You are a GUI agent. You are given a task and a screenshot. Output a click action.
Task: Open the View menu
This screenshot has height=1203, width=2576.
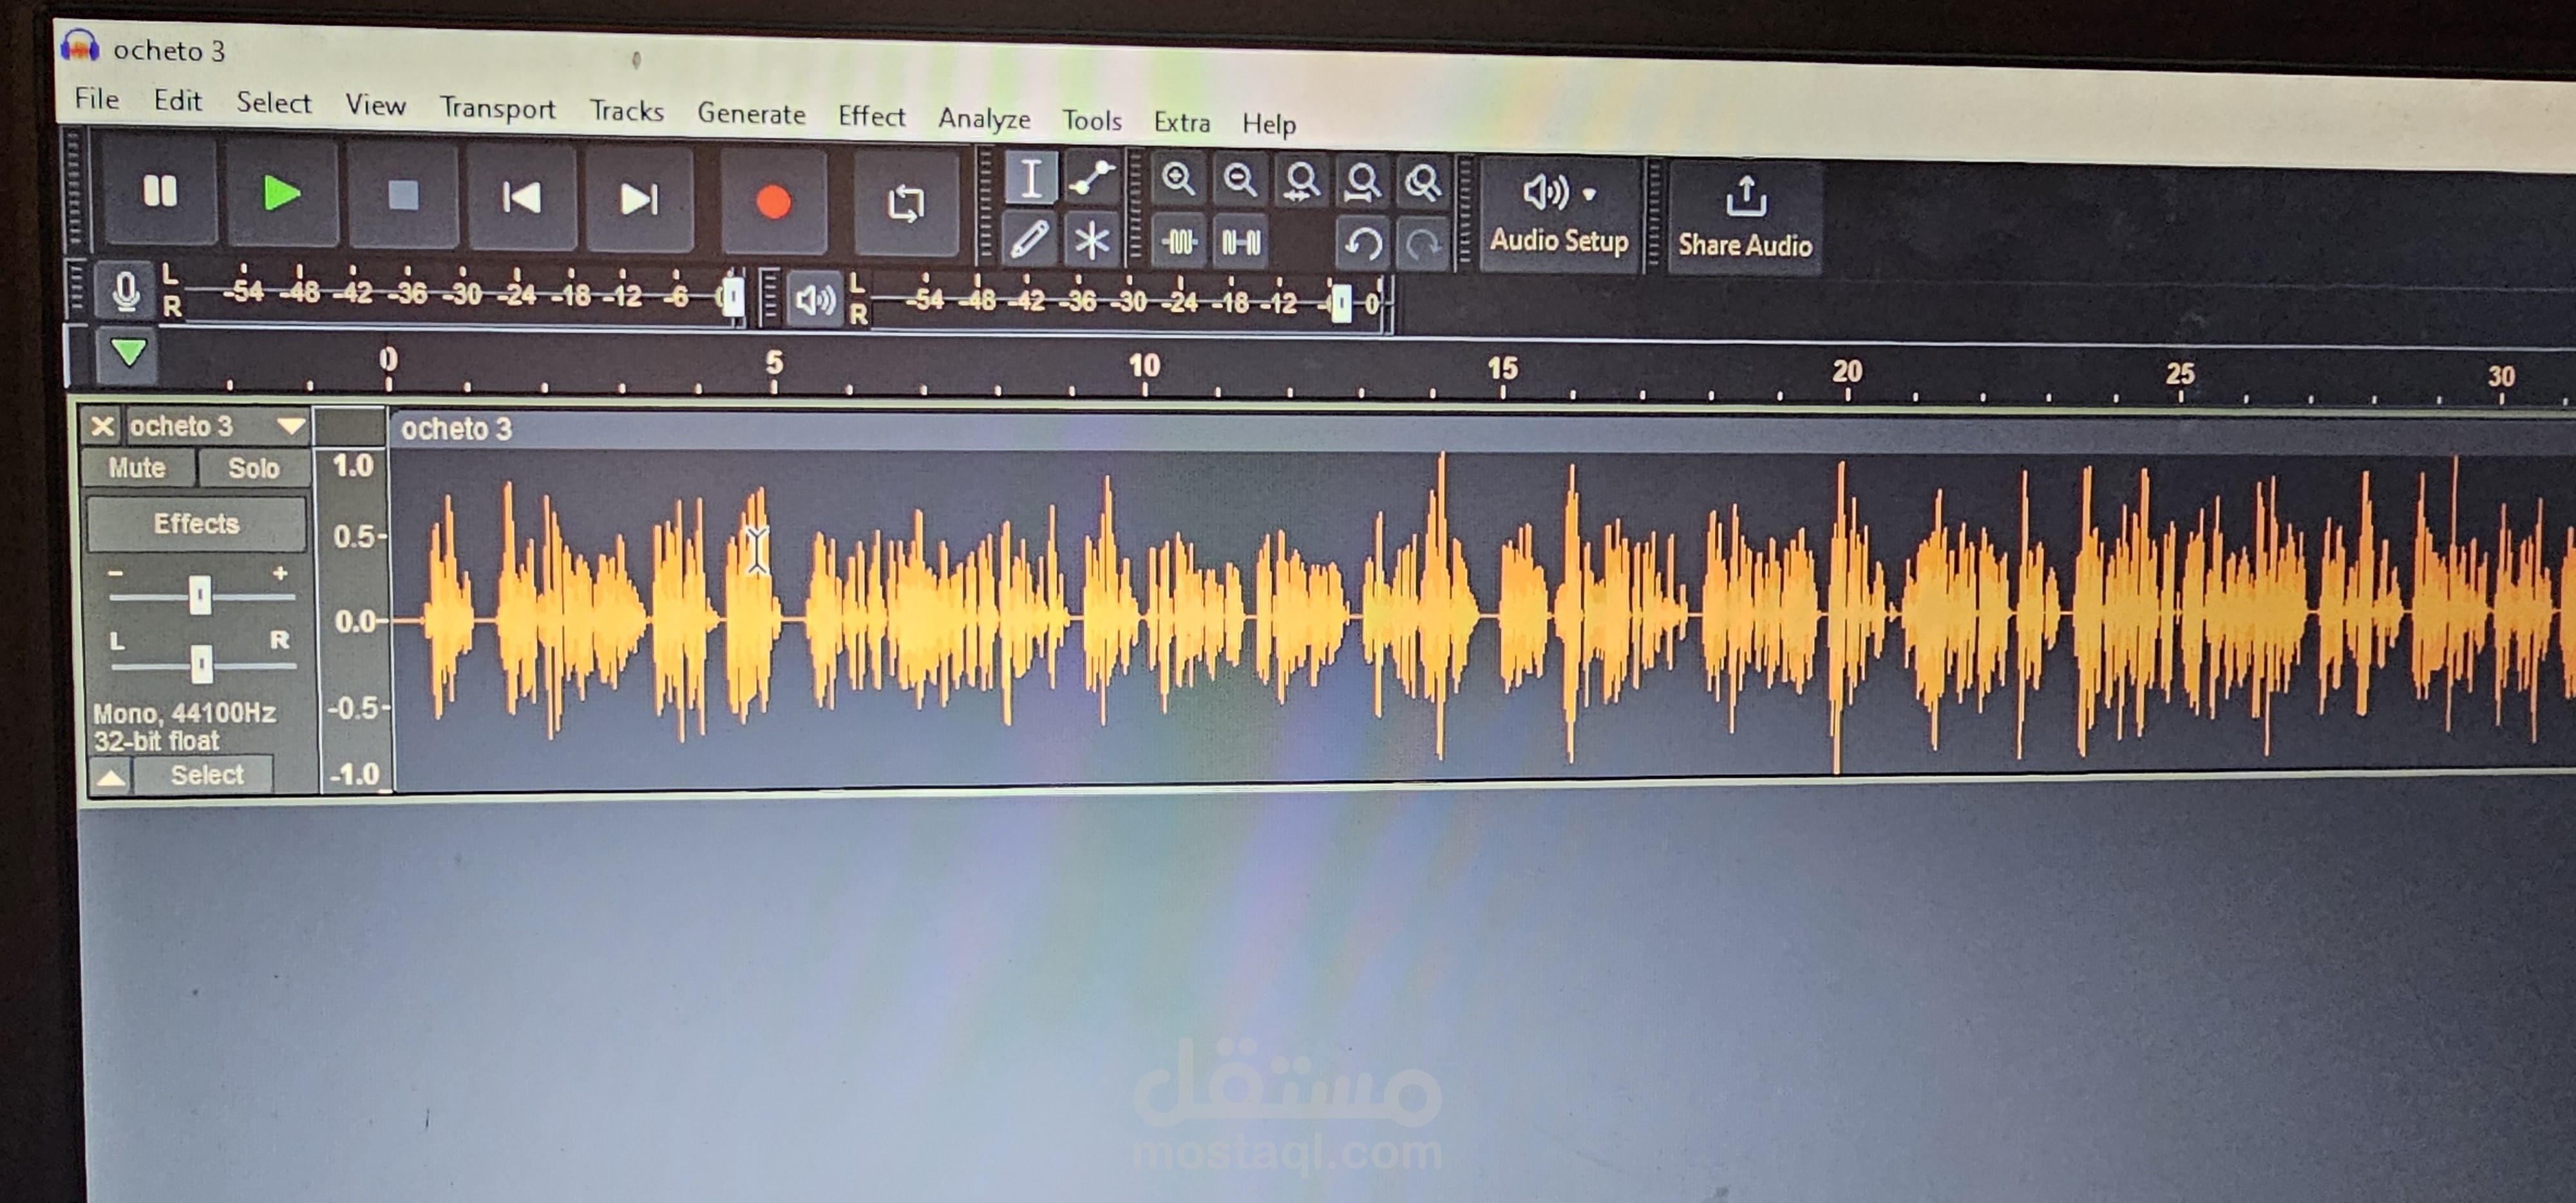coord(375,105)
